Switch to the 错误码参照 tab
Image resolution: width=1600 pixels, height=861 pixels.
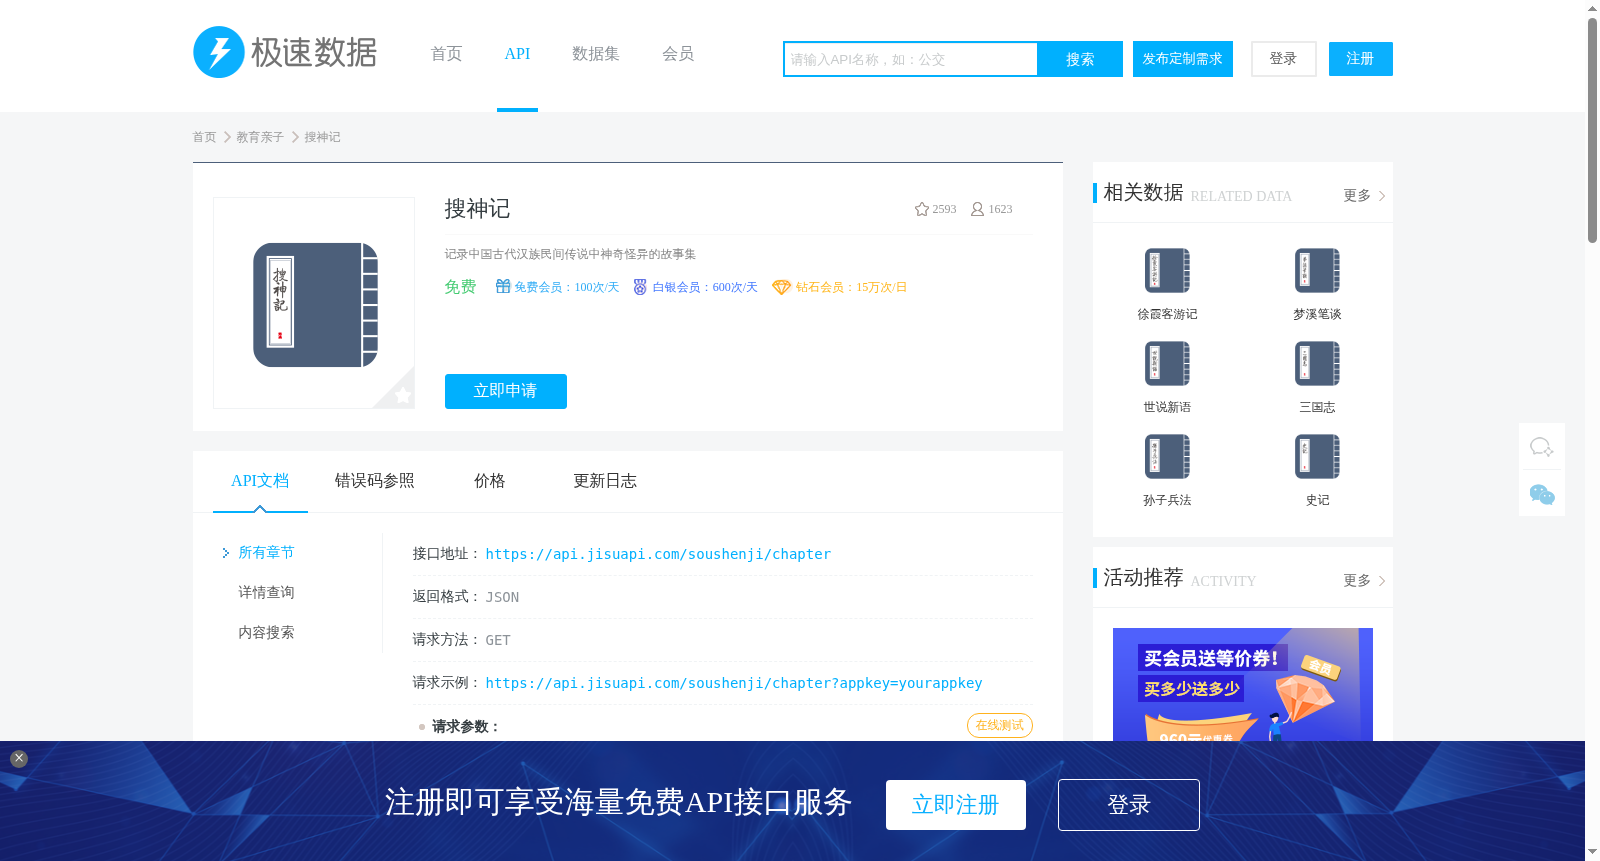coord(375,481)
